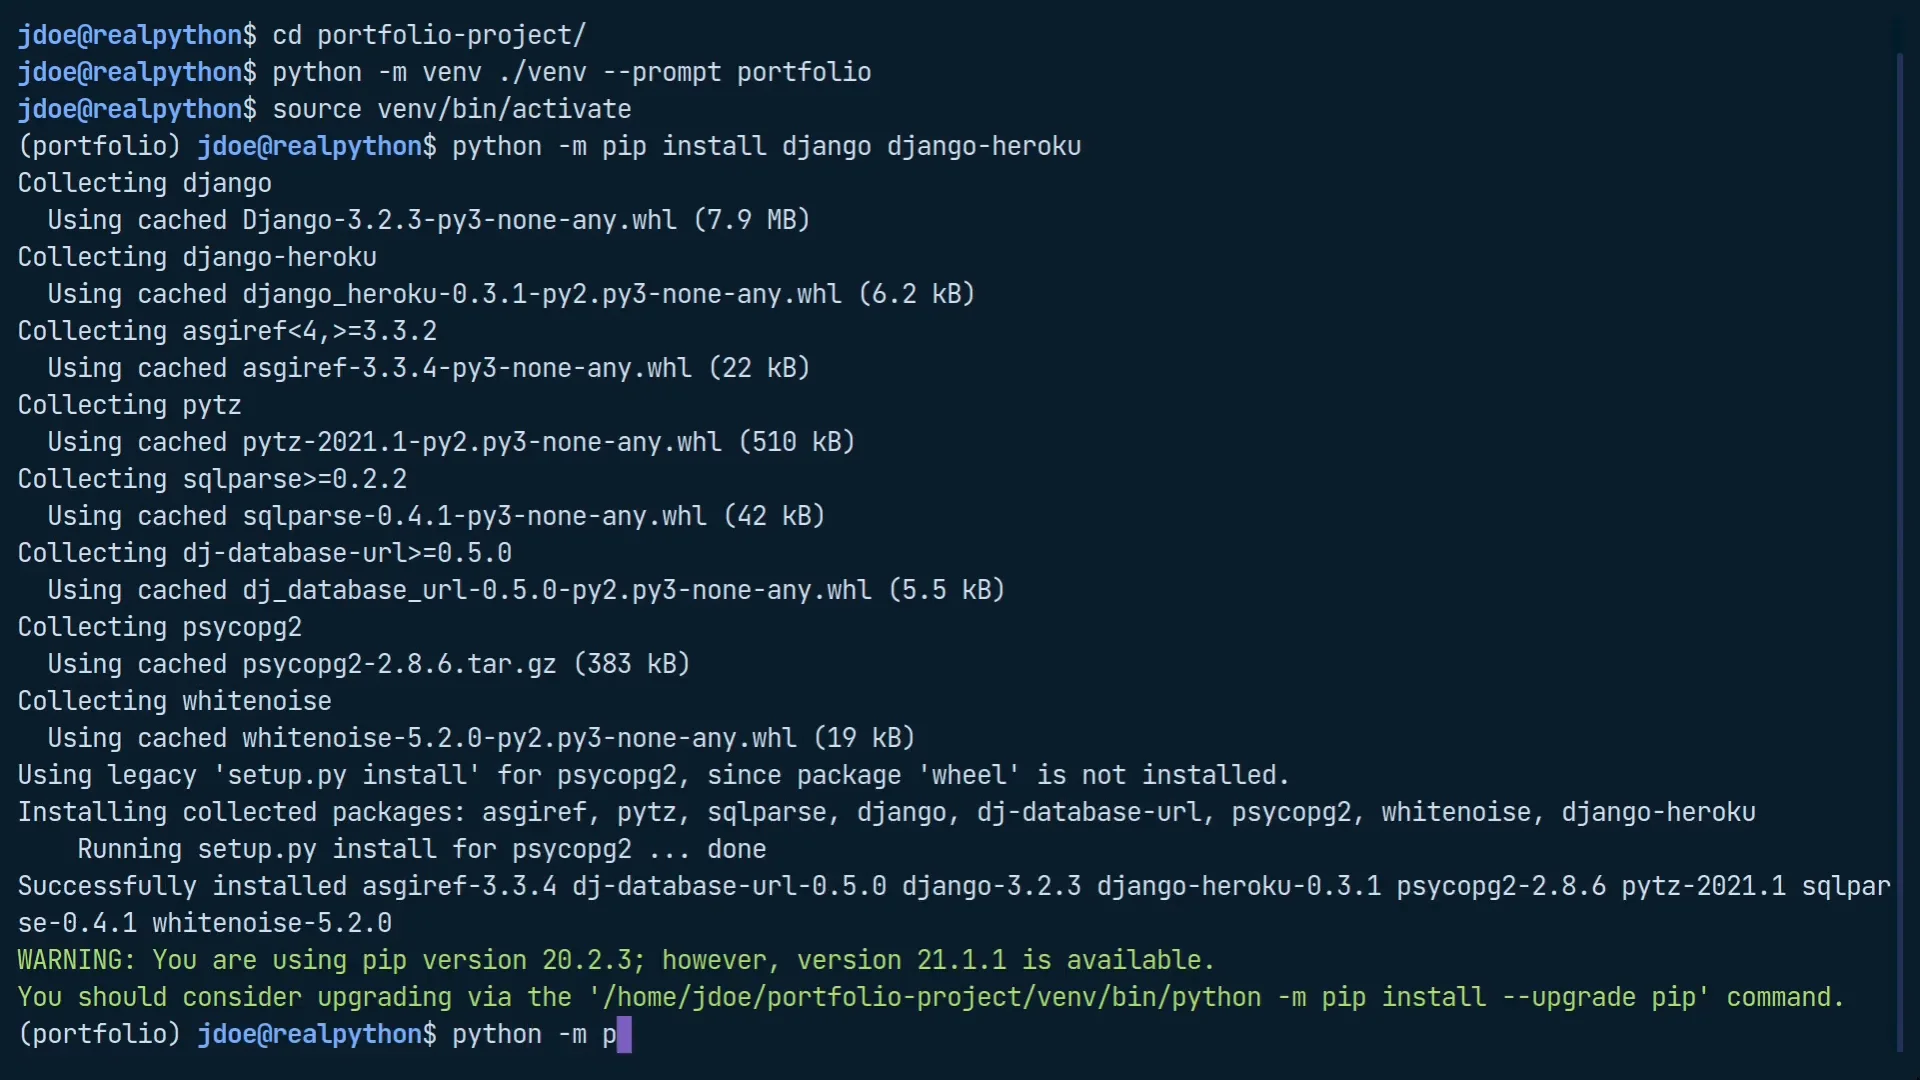The width and height of the screenshot is (1920, 1080).
Task: Click the psycopg2-2.8.6.tar.gz filename
Action: [399, 664]
